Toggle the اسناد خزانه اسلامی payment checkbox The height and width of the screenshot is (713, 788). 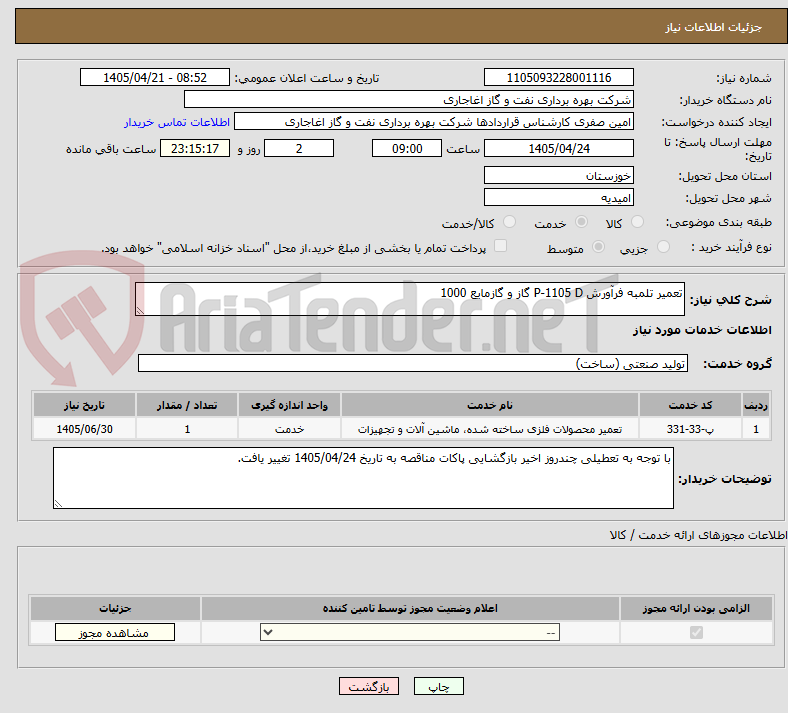(x=501, y=246)
